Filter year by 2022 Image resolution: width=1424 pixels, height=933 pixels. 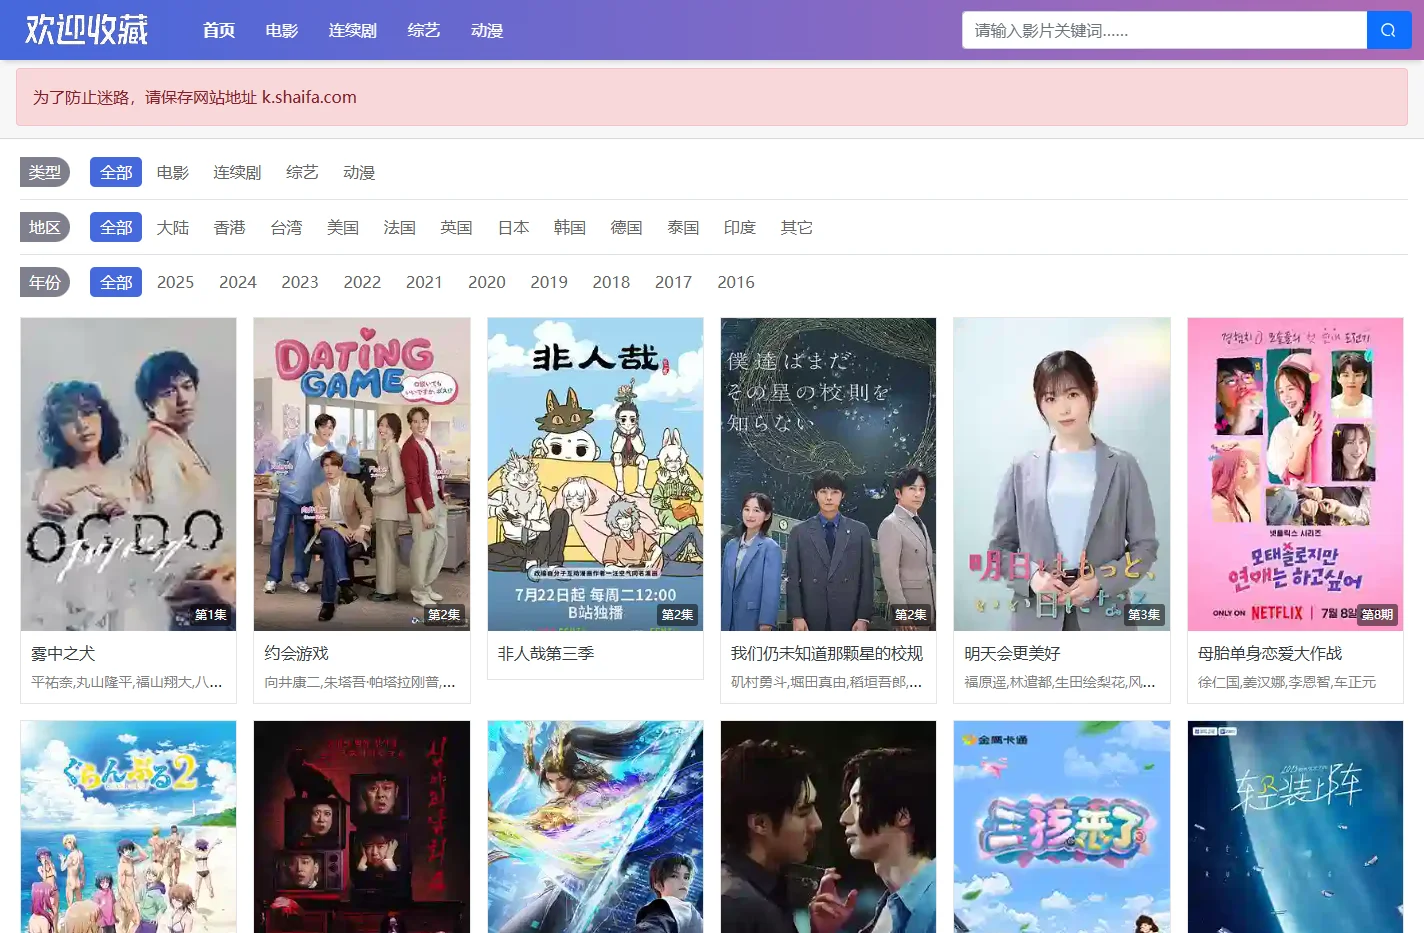pos(362,282)
